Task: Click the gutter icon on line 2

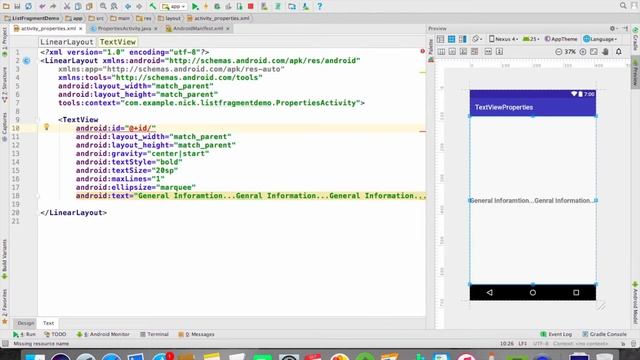Action: click(27, 61)
